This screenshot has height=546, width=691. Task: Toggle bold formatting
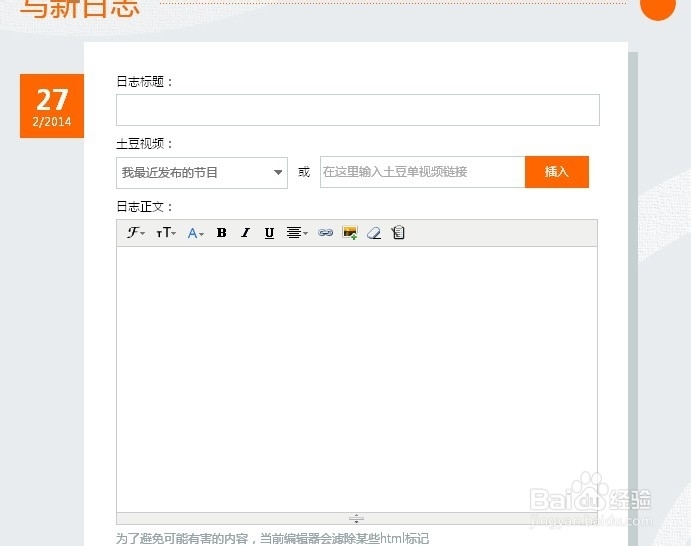point(222,232)
